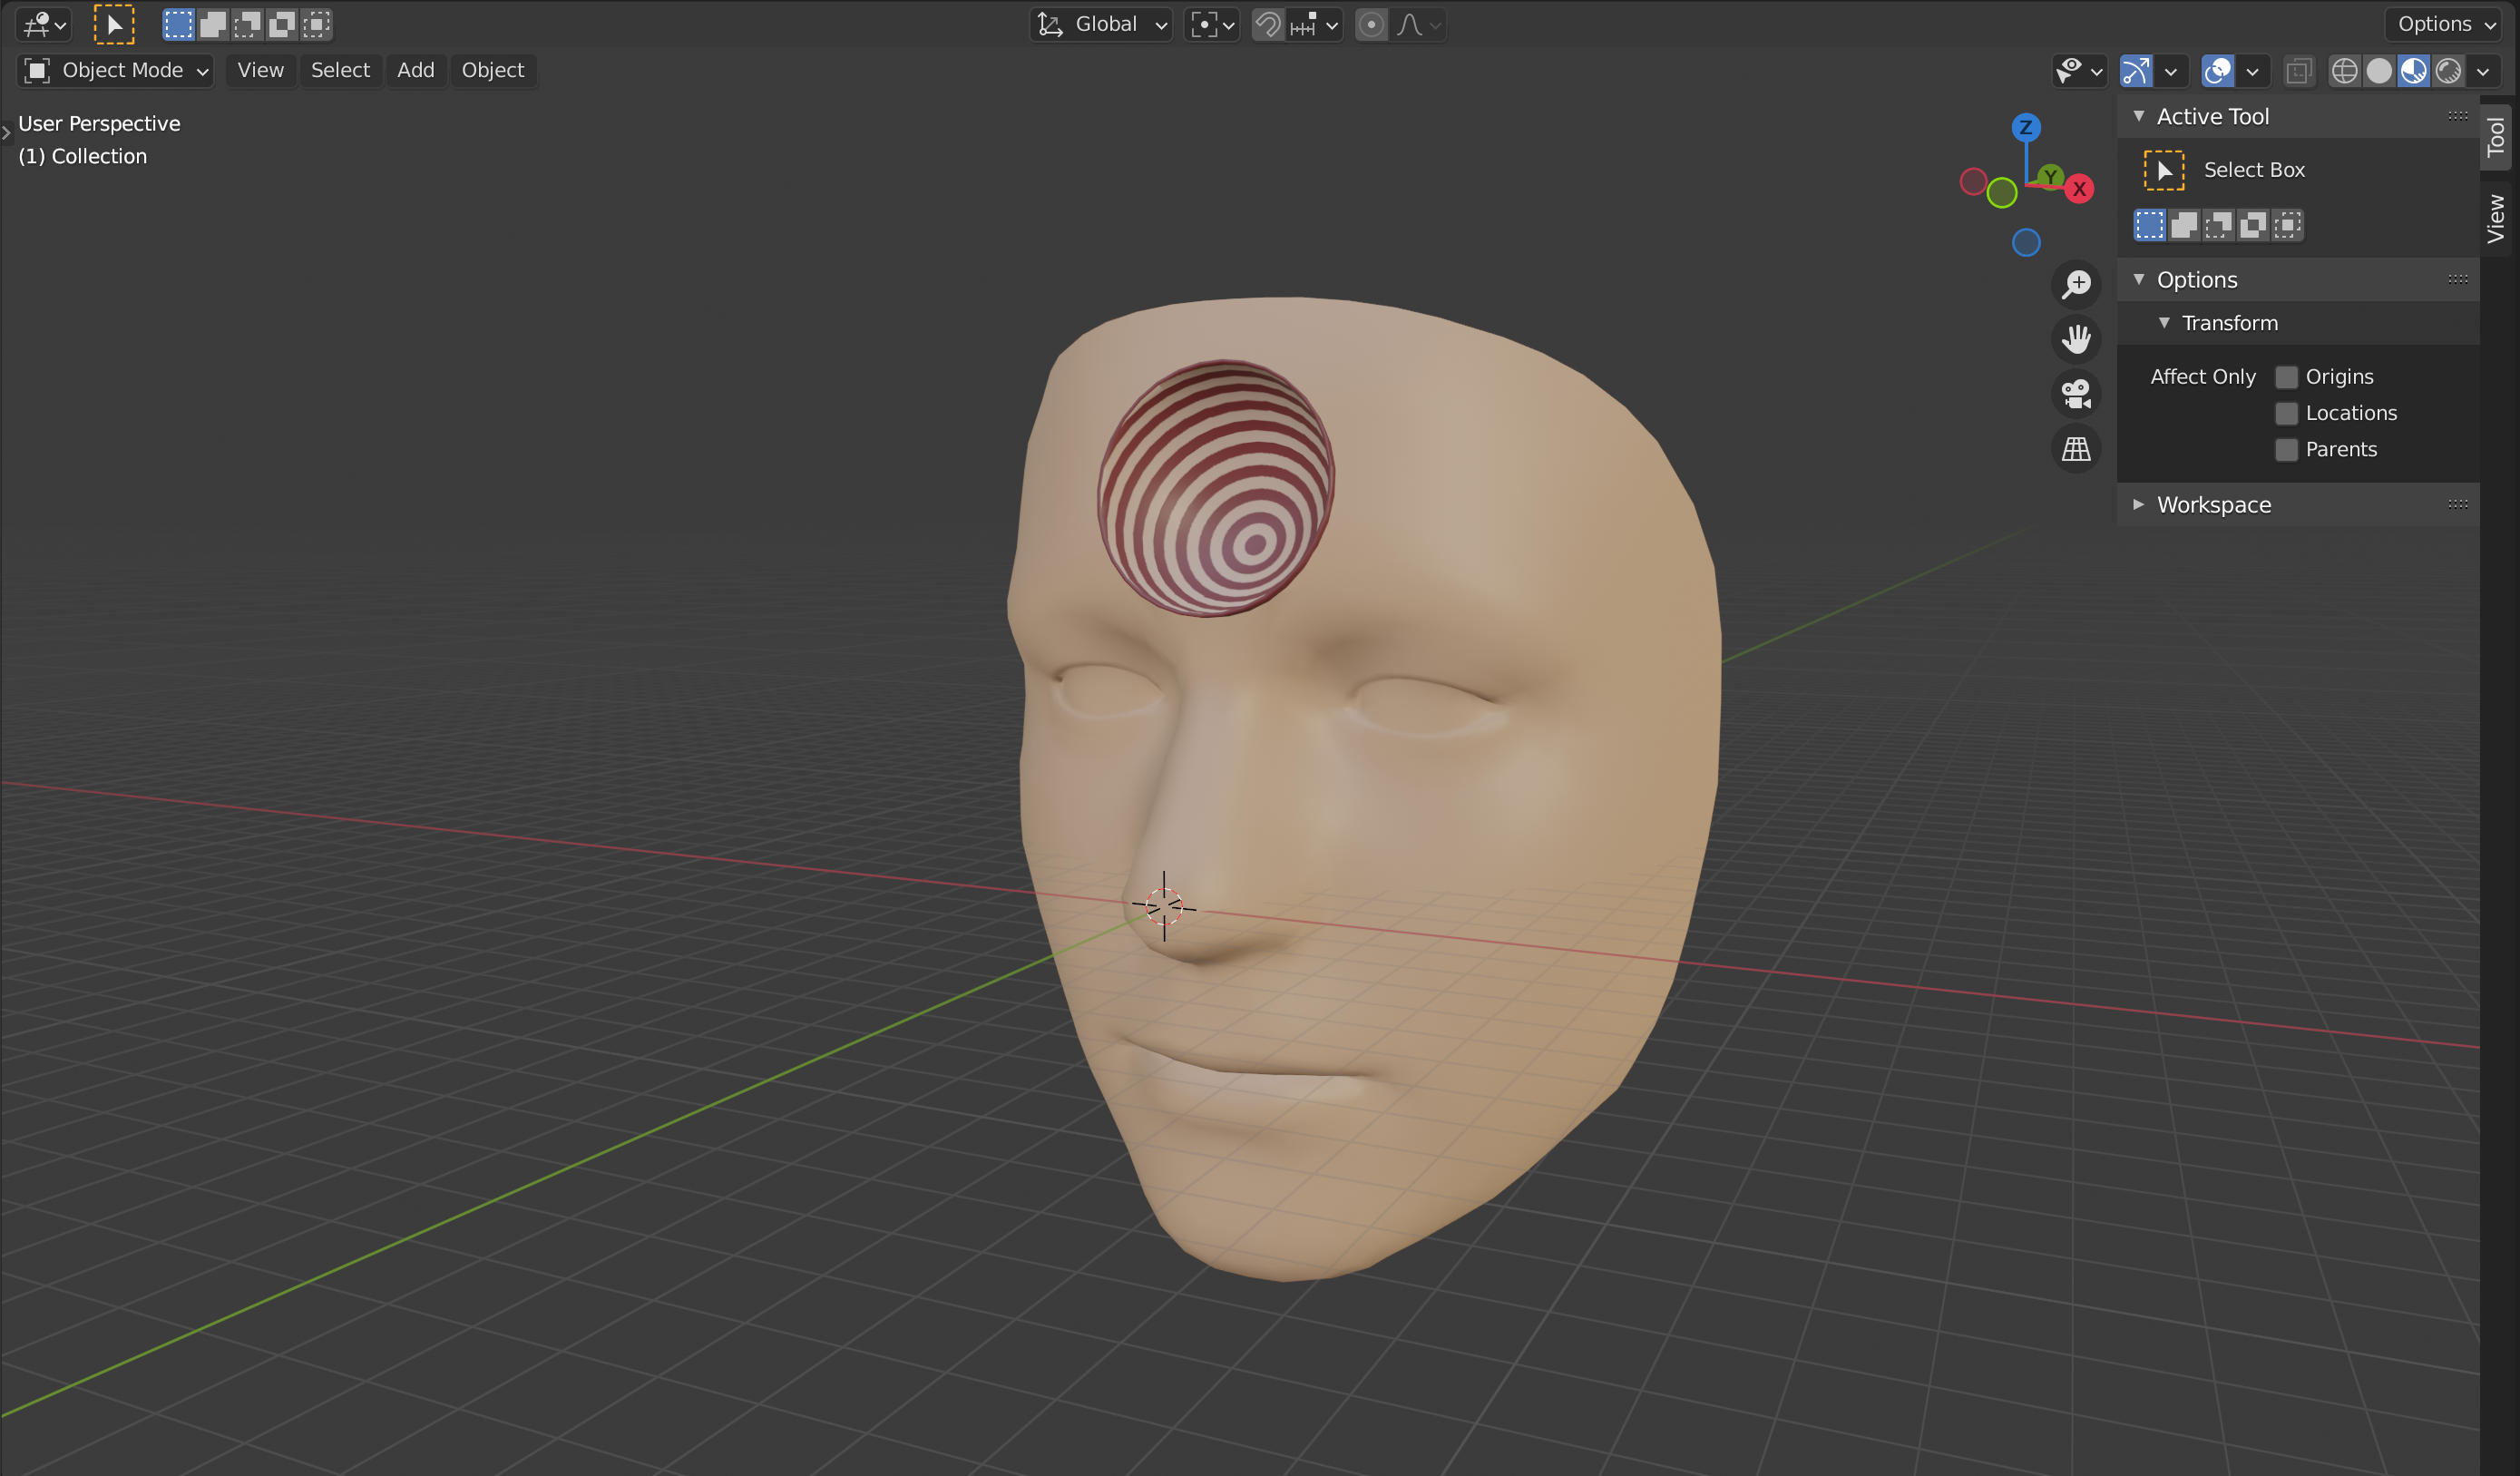Choose Set selection mode in the top header
Viewport: 2520px width, 1476px height.
pos(178,24)
